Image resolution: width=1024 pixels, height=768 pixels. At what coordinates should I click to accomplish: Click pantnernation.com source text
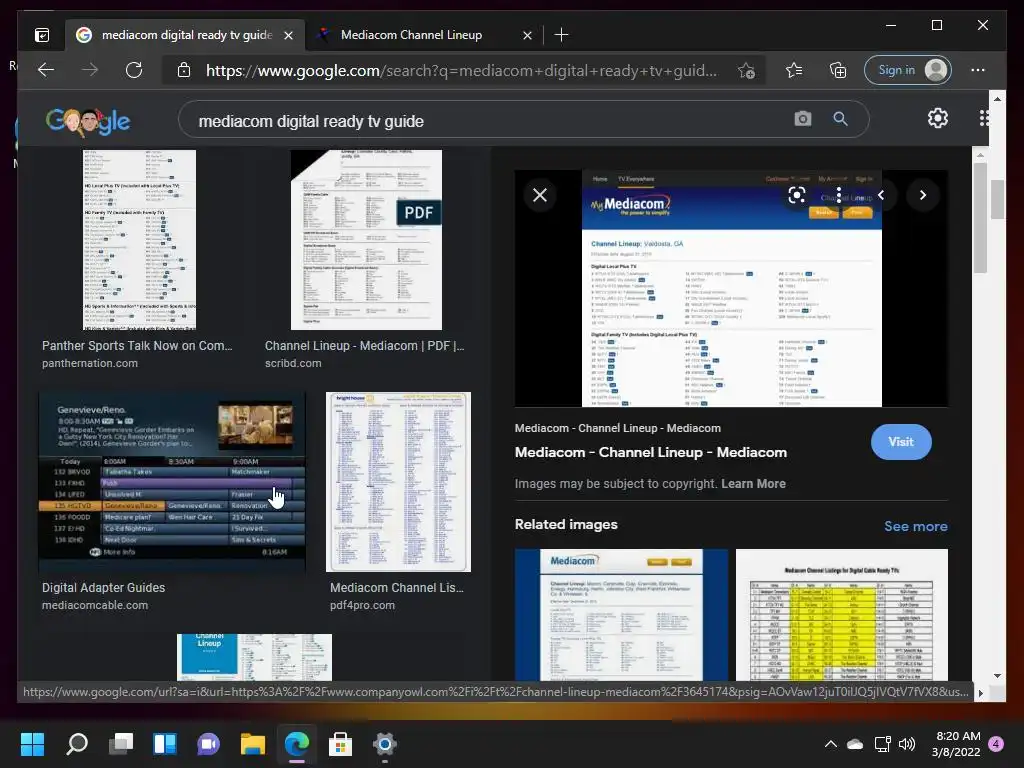point(90,363)
